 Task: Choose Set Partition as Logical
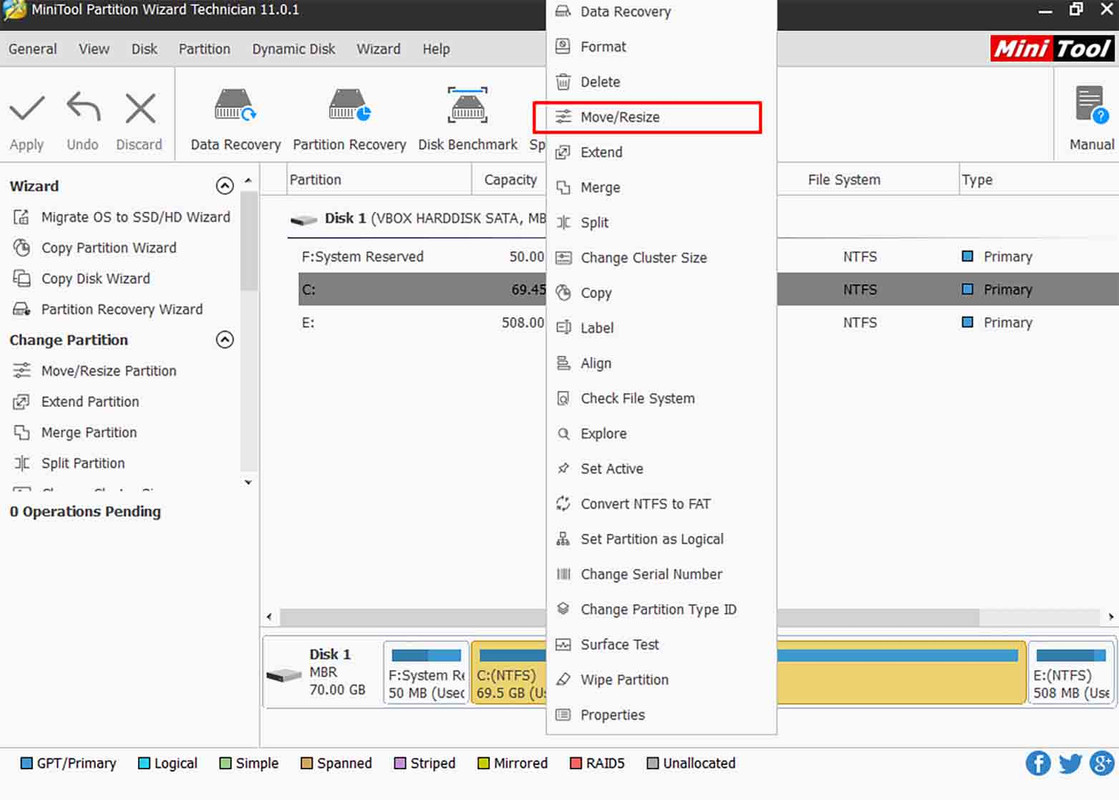tap(661, 539)
